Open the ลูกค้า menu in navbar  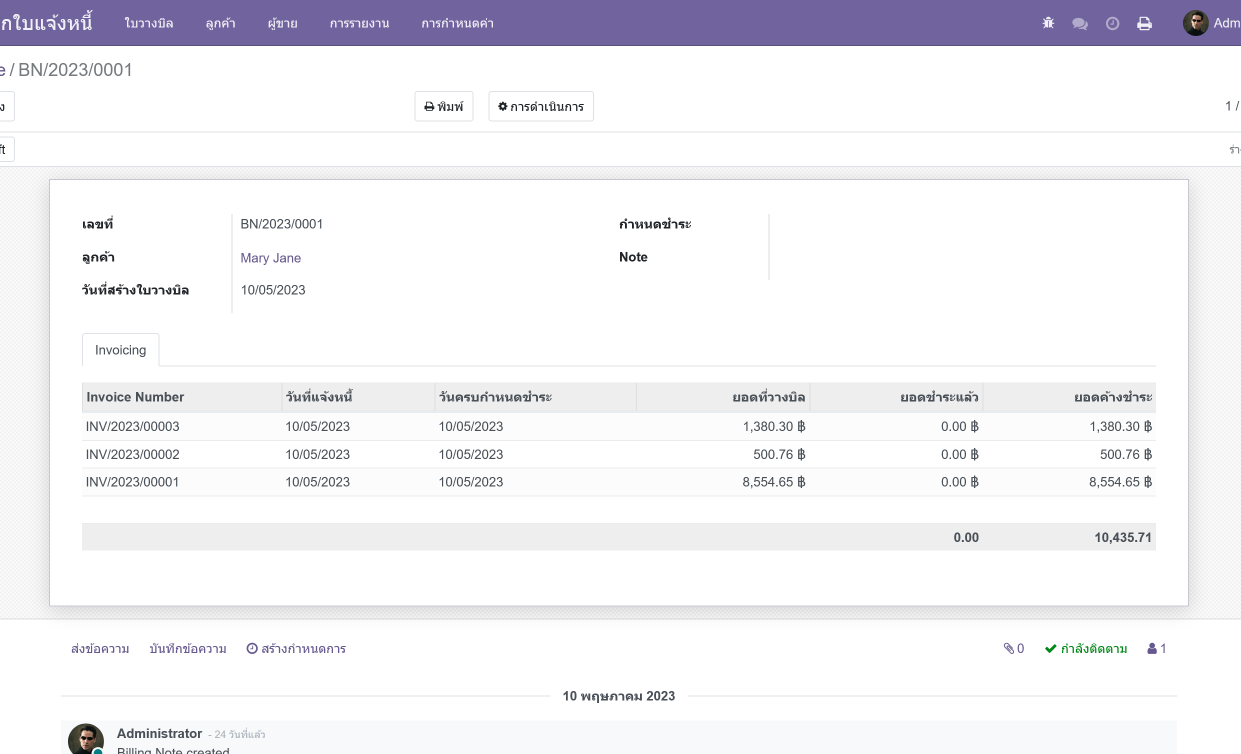220,23
